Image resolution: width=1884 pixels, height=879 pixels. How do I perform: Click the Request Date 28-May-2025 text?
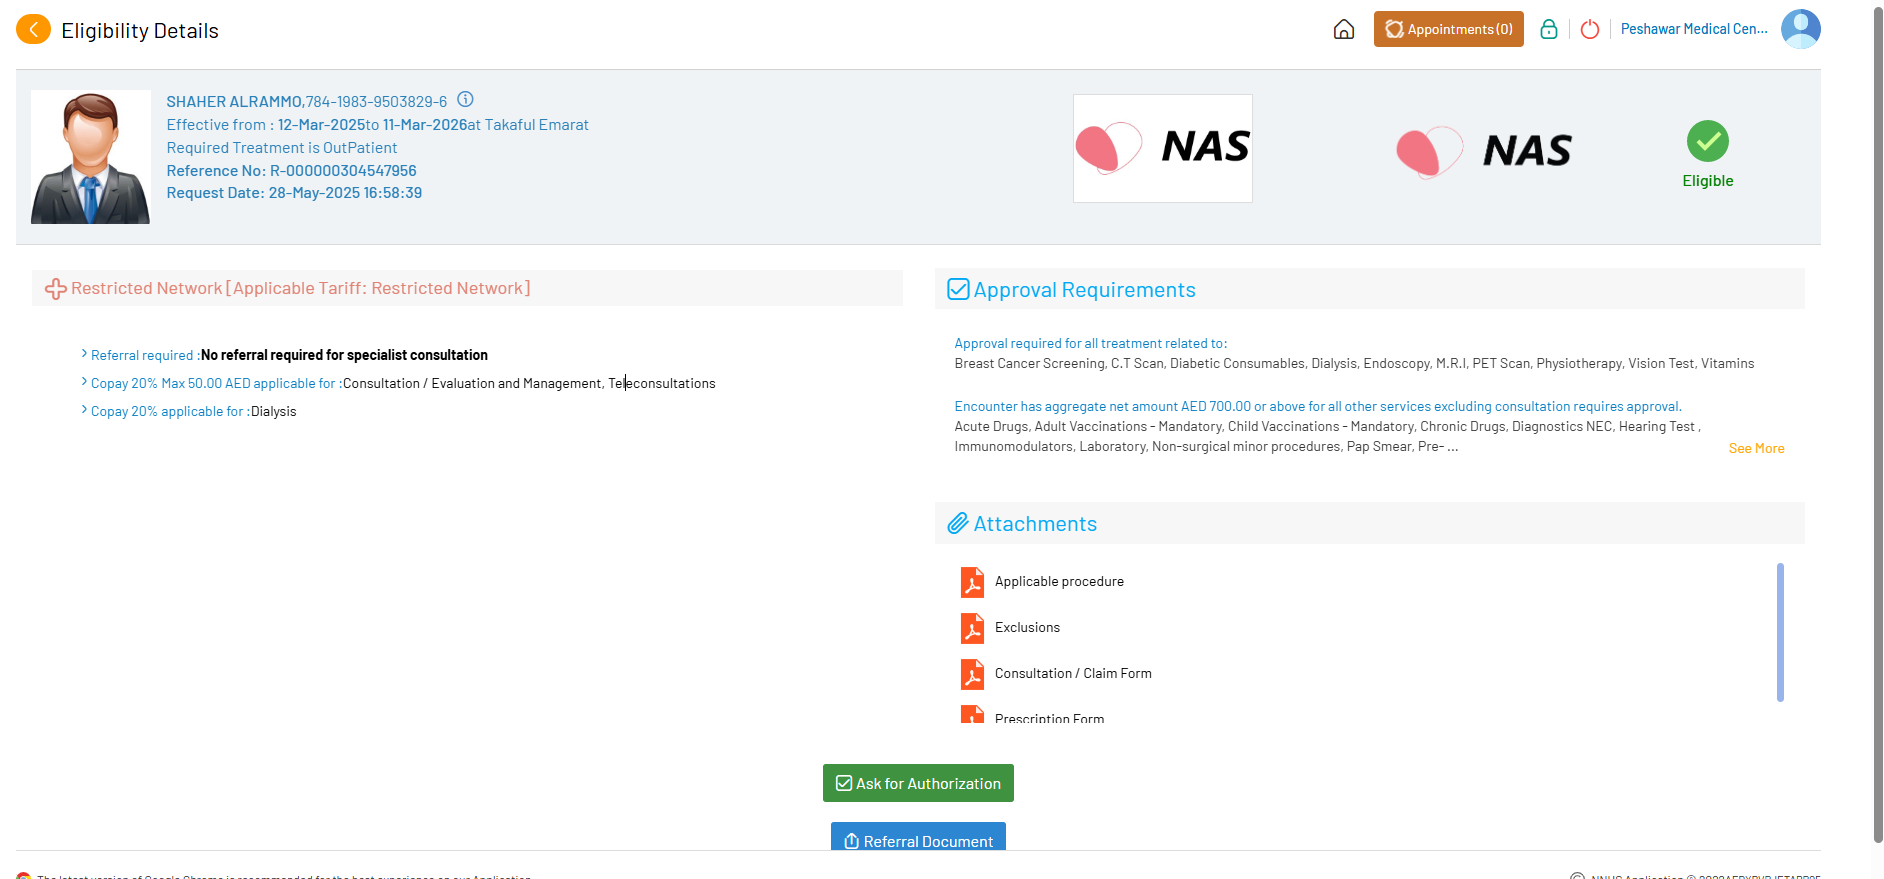coord(294,193)
